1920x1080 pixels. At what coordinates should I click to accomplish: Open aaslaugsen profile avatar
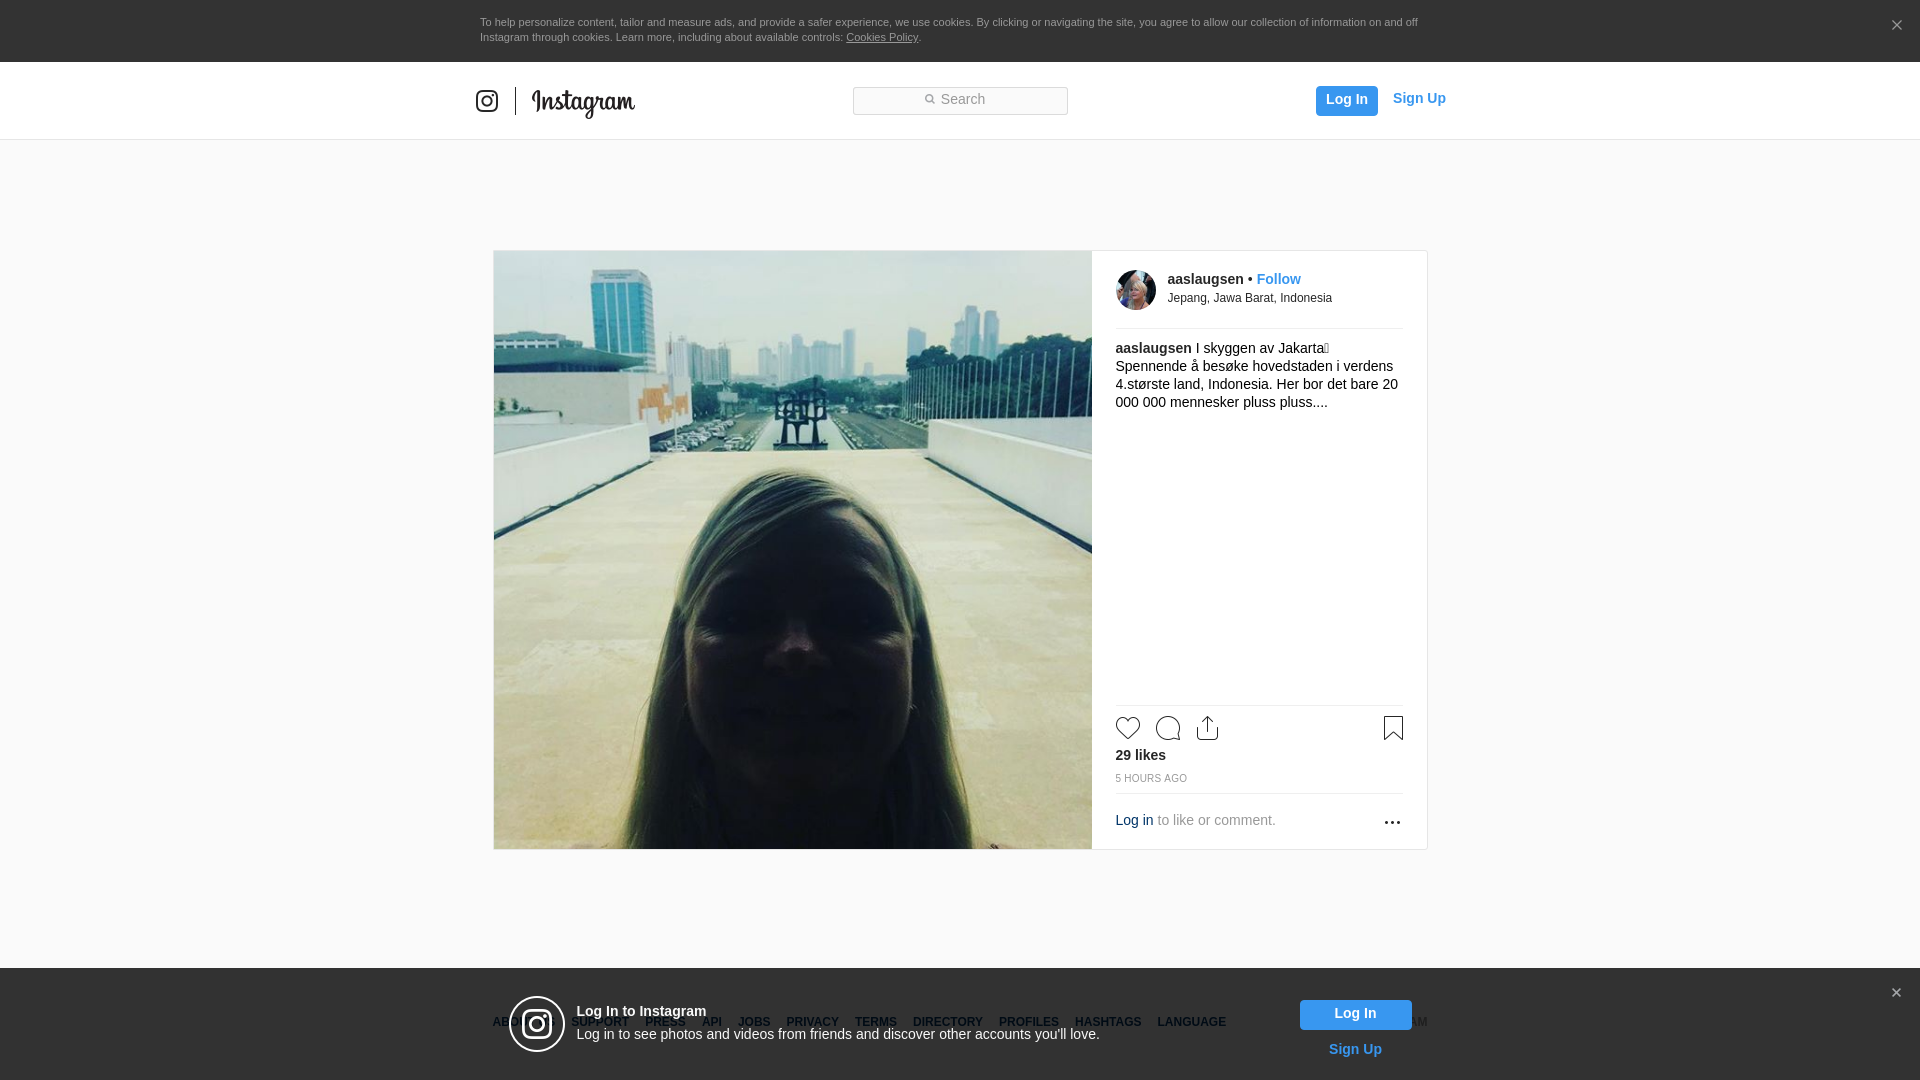(x=1135, y=290)
